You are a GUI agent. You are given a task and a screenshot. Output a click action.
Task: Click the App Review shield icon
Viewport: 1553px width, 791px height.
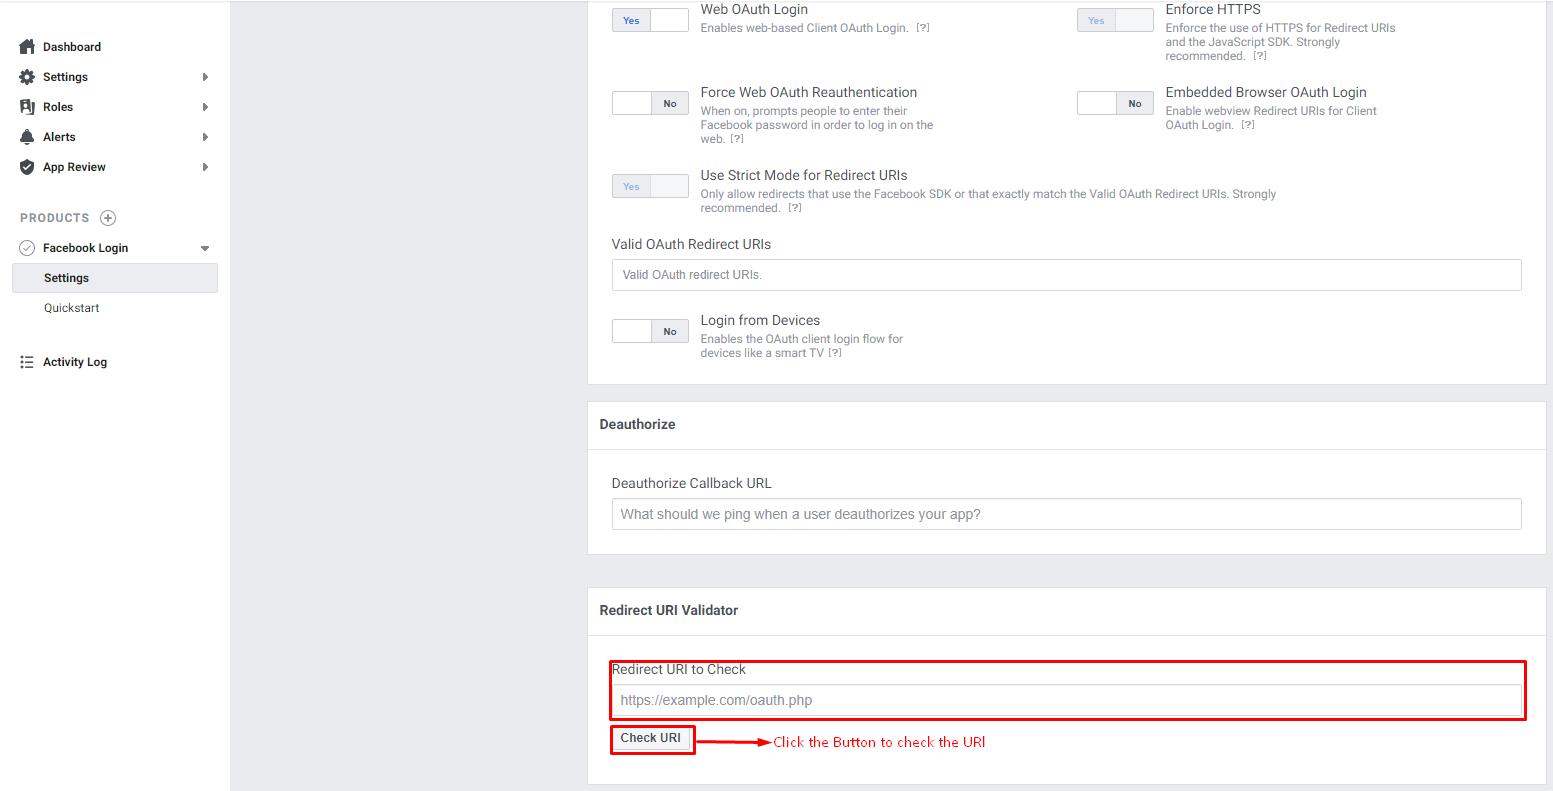click(x=27, y=167)
